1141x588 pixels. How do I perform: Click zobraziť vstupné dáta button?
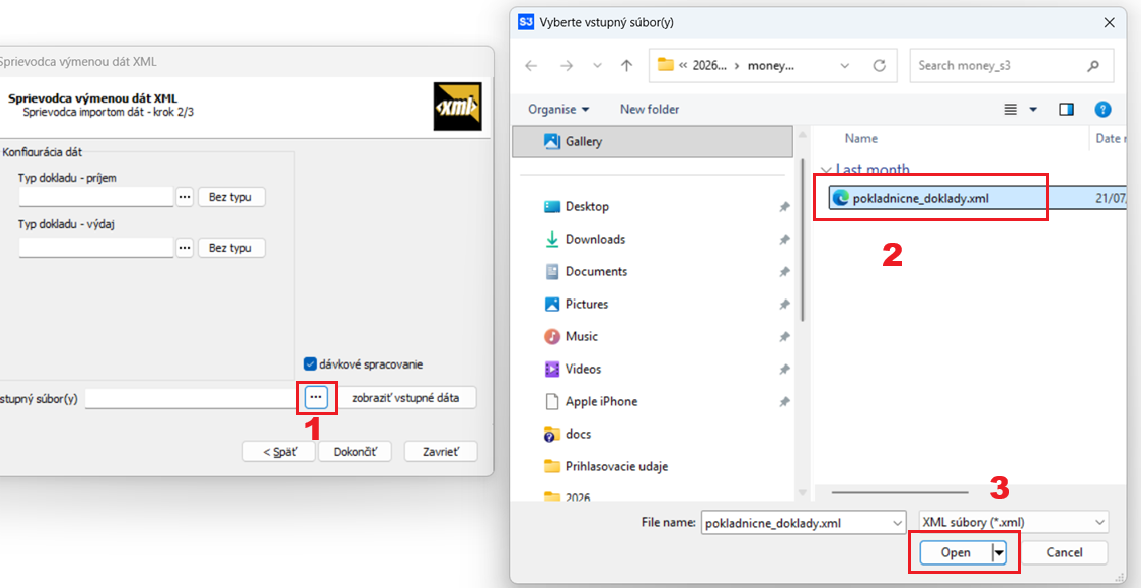click(406, 398)
